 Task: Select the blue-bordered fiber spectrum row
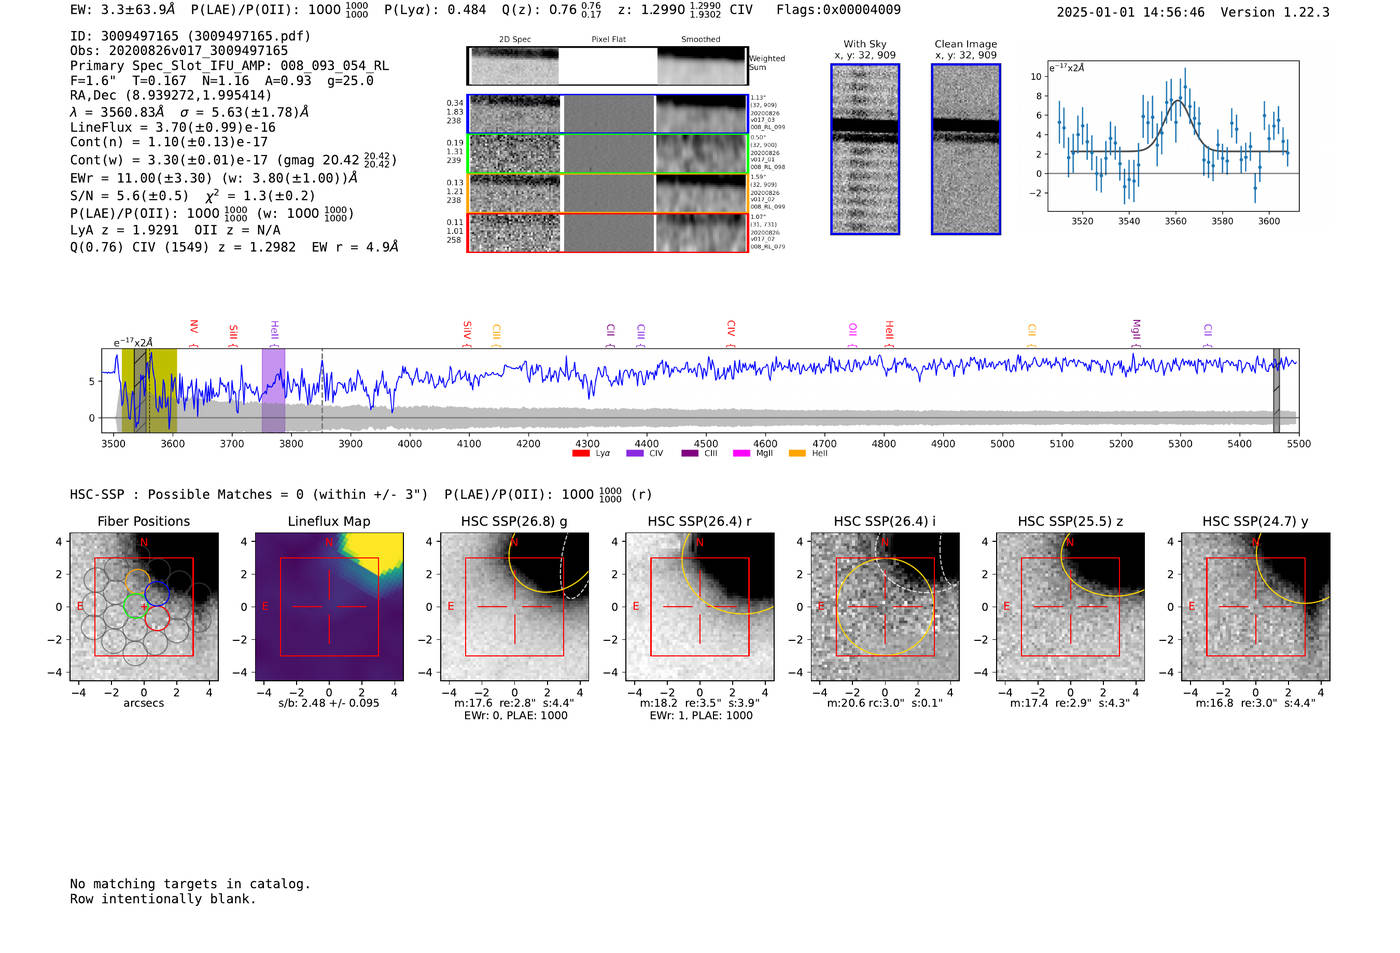point(607,114)
